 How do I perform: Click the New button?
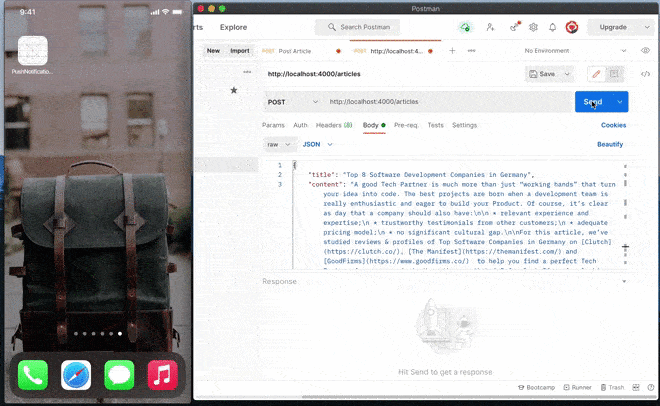pos(213,50)
